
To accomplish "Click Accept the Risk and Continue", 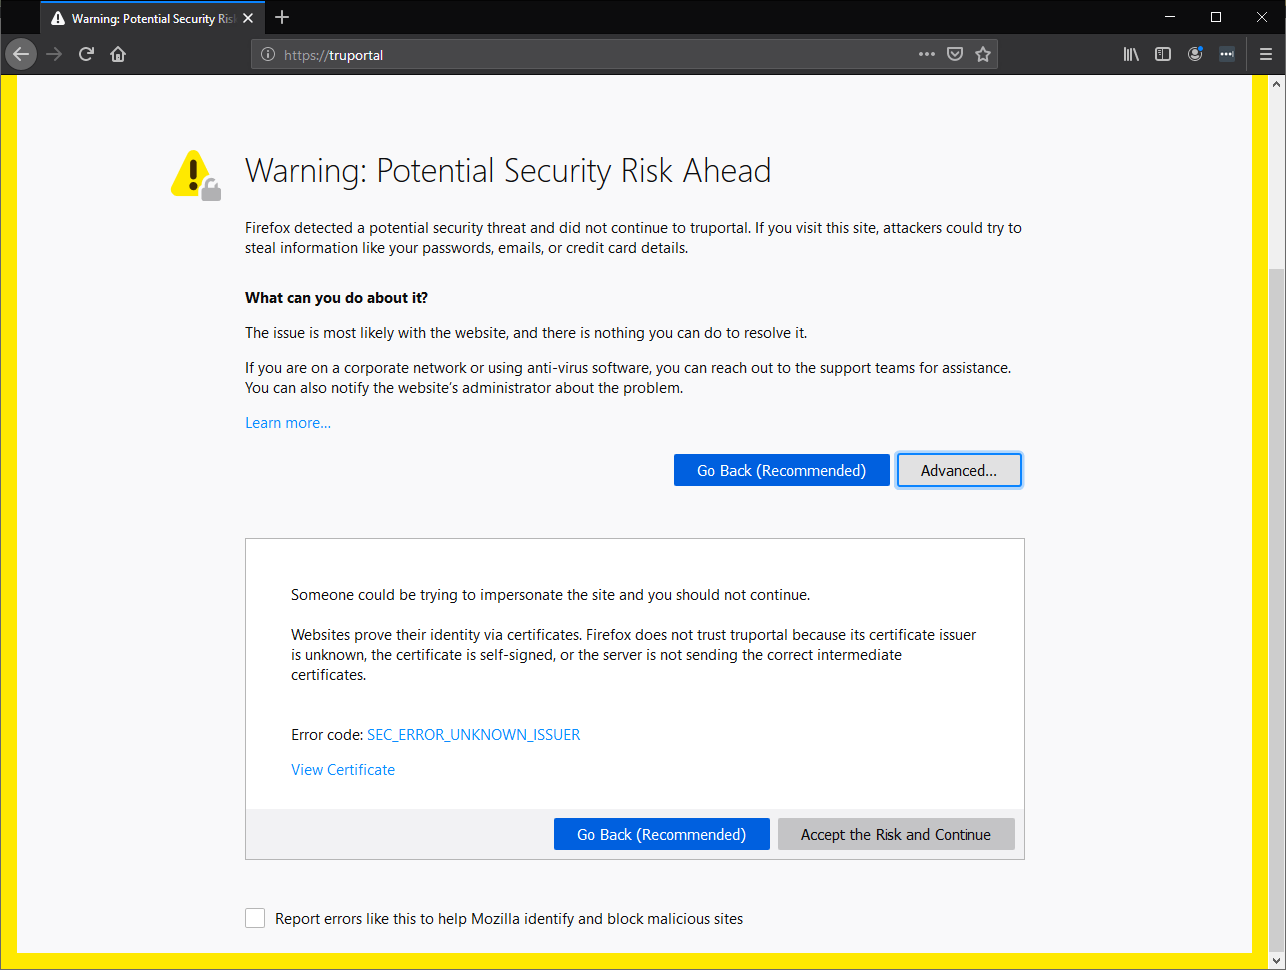I will pos(895,834).
